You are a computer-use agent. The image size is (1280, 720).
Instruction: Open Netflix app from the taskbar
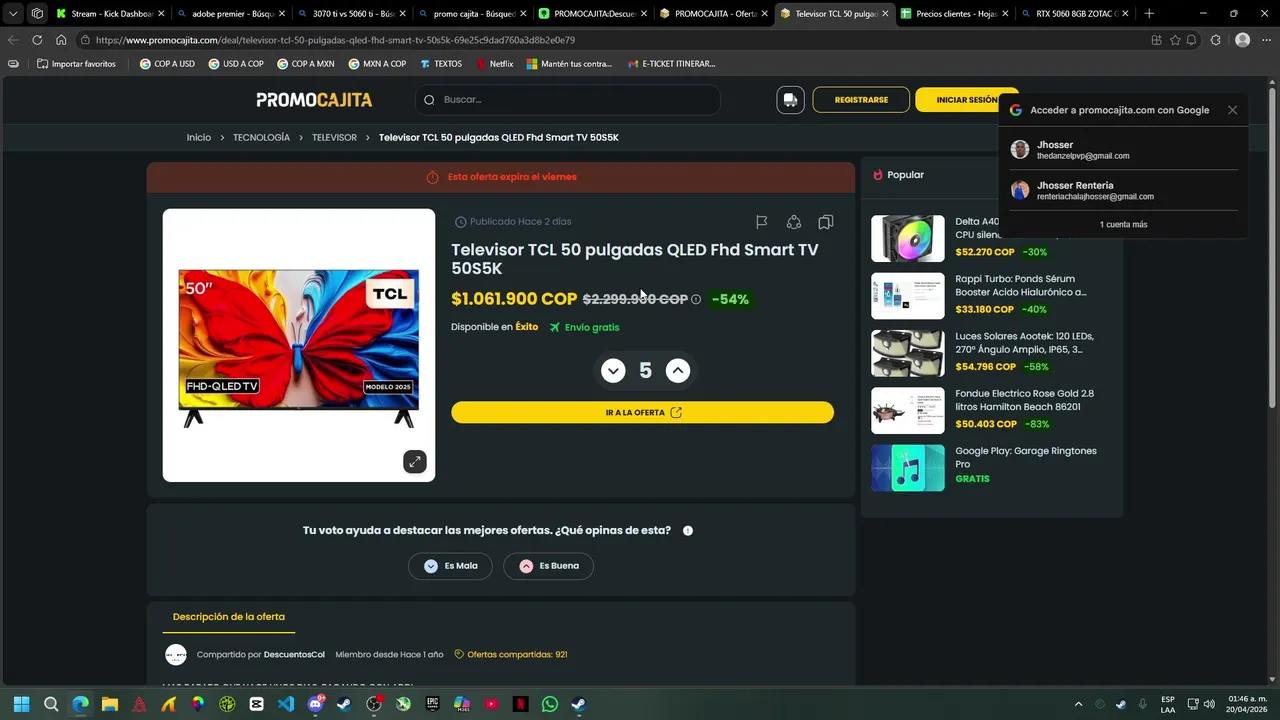[521, 704]
